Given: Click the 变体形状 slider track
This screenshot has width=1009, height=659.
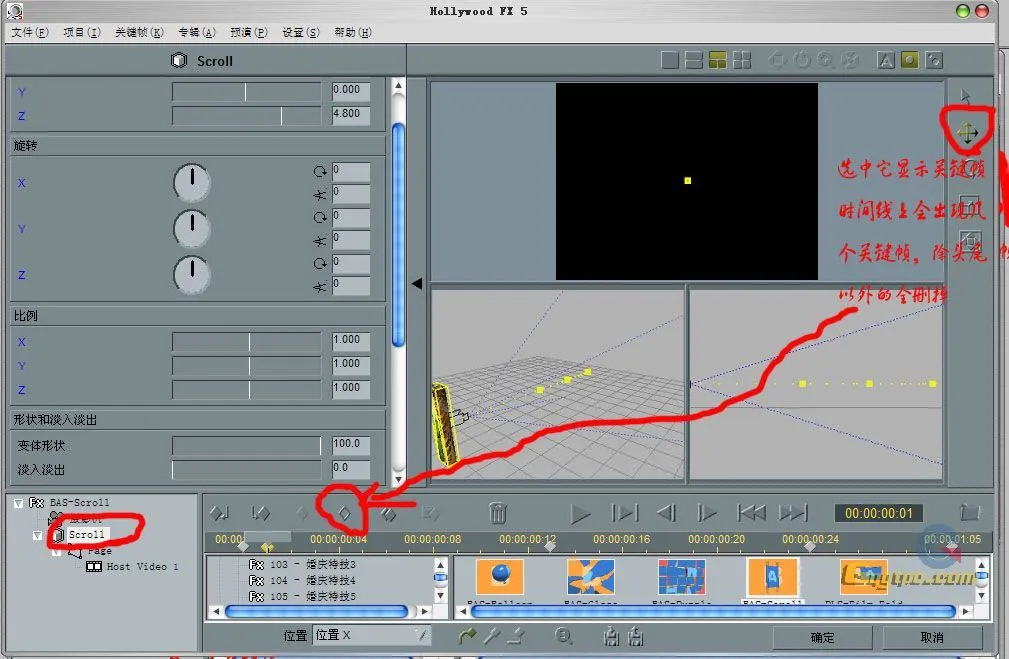Looking at the screenshot, I should 248,445.
